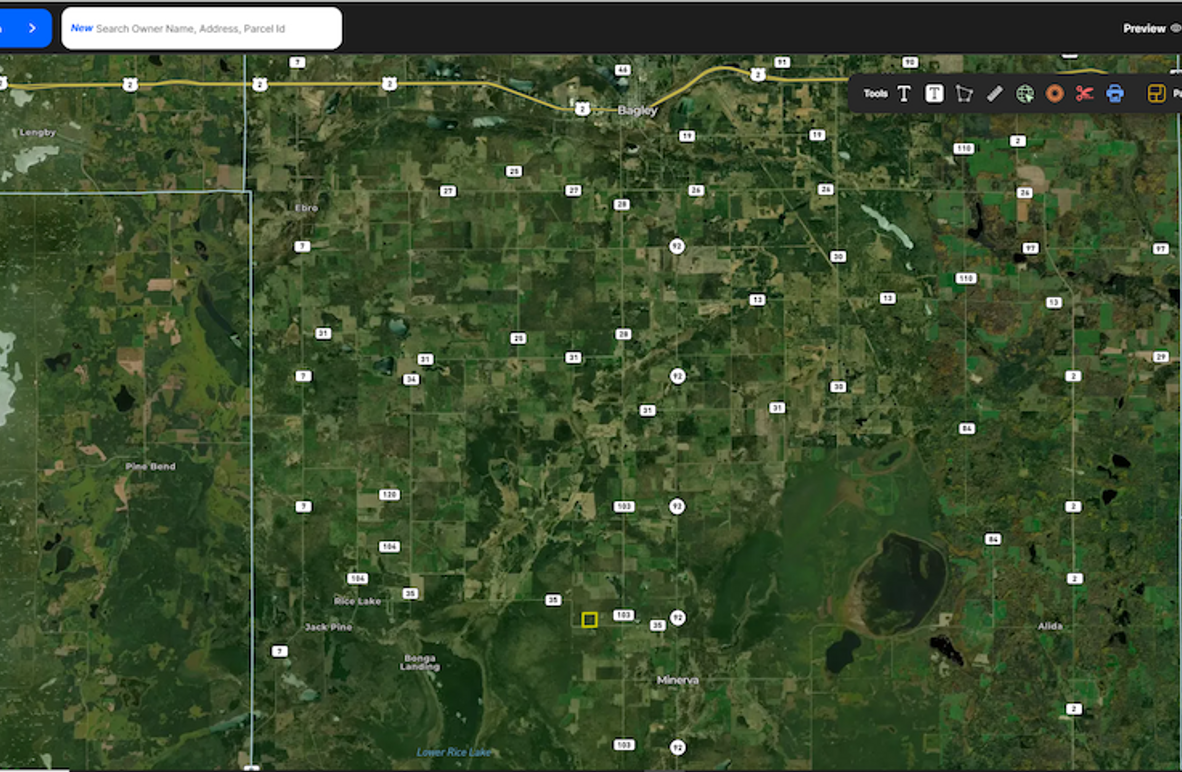Click the Bagley town label
The width and height of the screenshot is (1182, 772).
point(637,111)
